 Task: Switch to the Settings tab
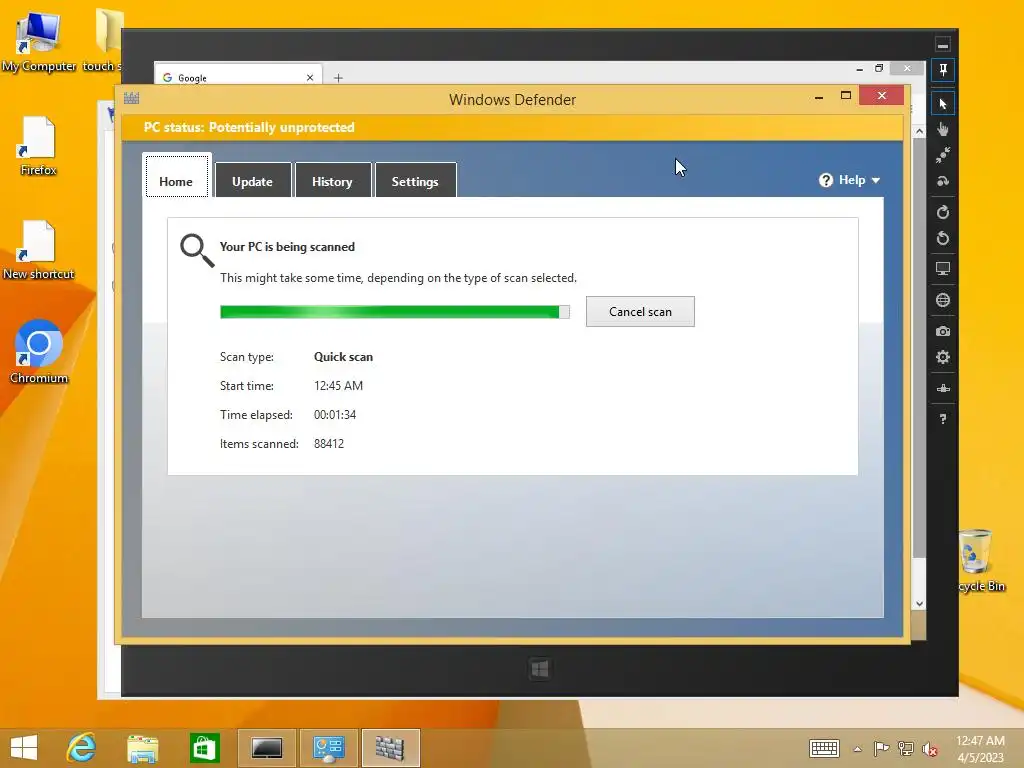point(415,182)
